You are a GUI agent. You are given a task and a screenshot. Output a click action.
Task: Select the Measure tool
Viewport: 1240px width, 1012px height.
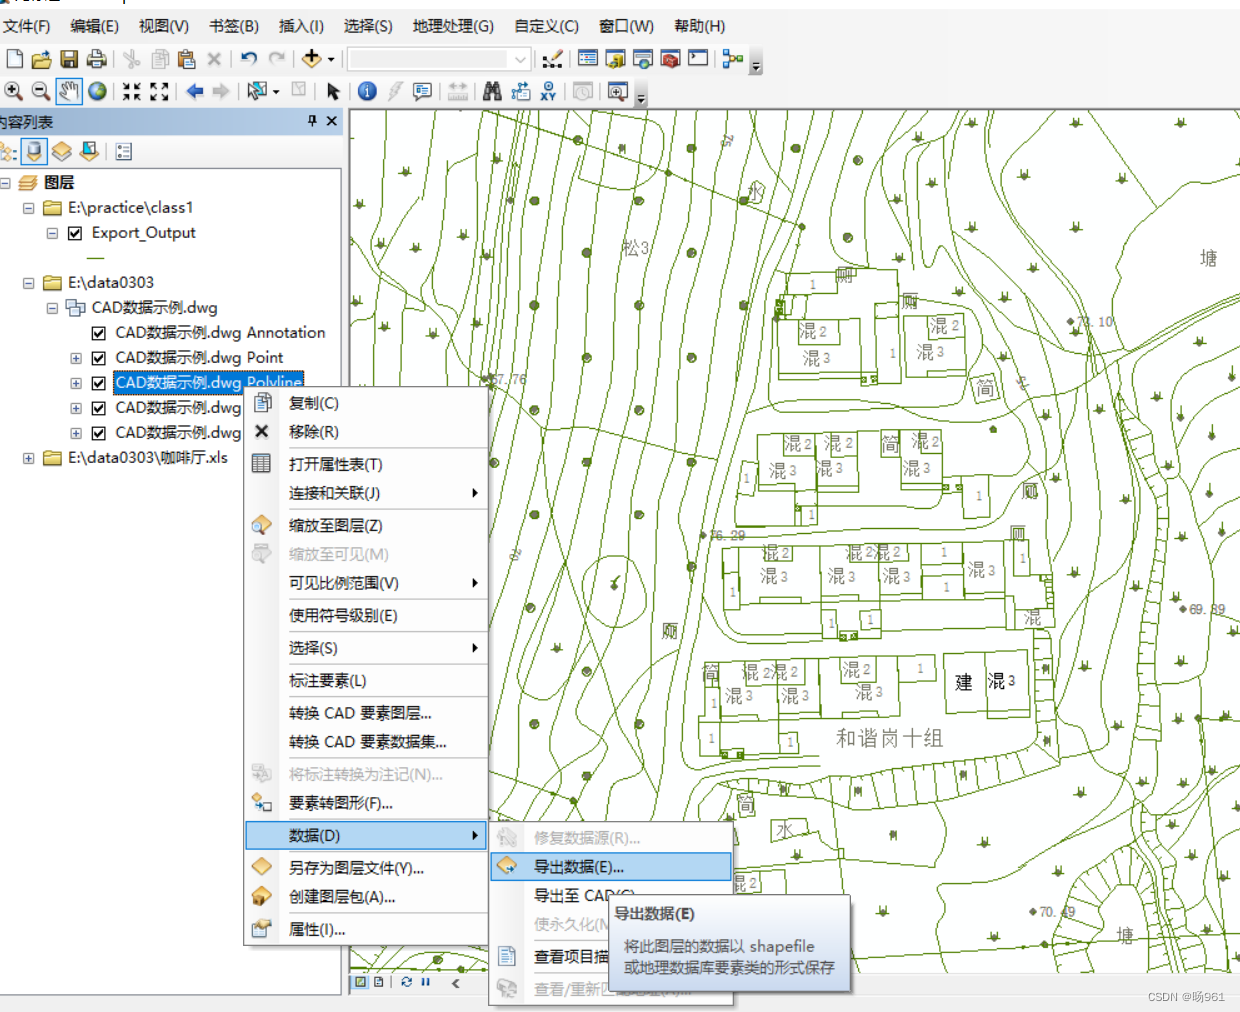pos(456,91)
